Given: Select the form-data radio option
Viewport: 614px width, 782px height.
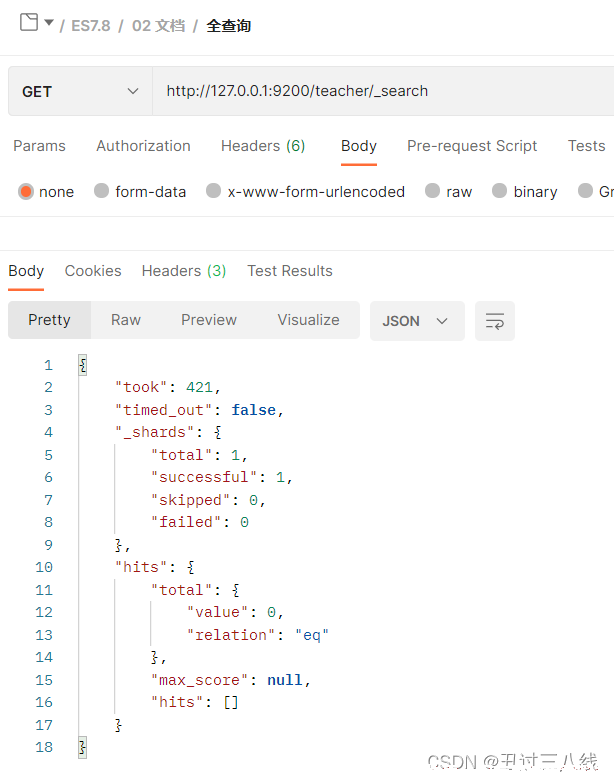Looking at the screenshot, I should [101, 191].
